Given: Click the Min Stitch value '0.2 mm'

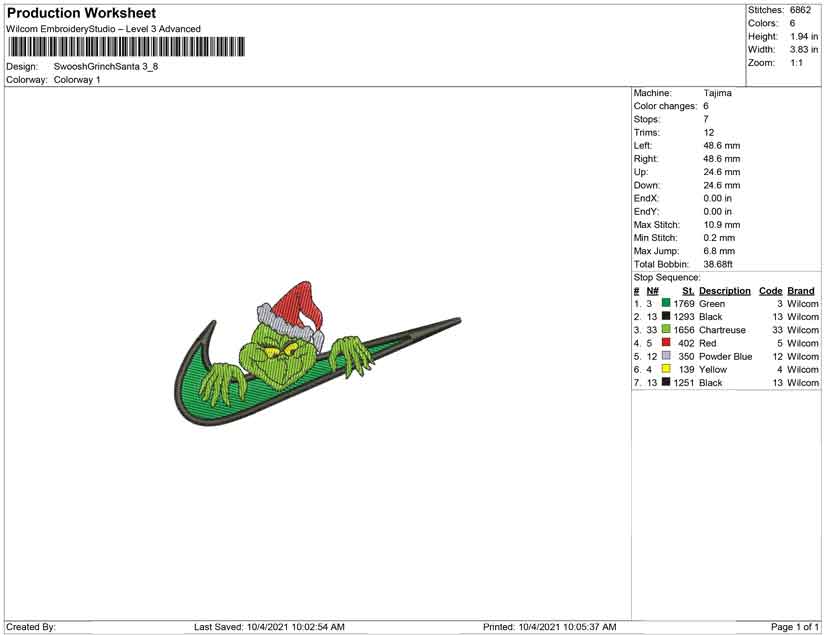Looking at the screenshot, I should (719, 238).
